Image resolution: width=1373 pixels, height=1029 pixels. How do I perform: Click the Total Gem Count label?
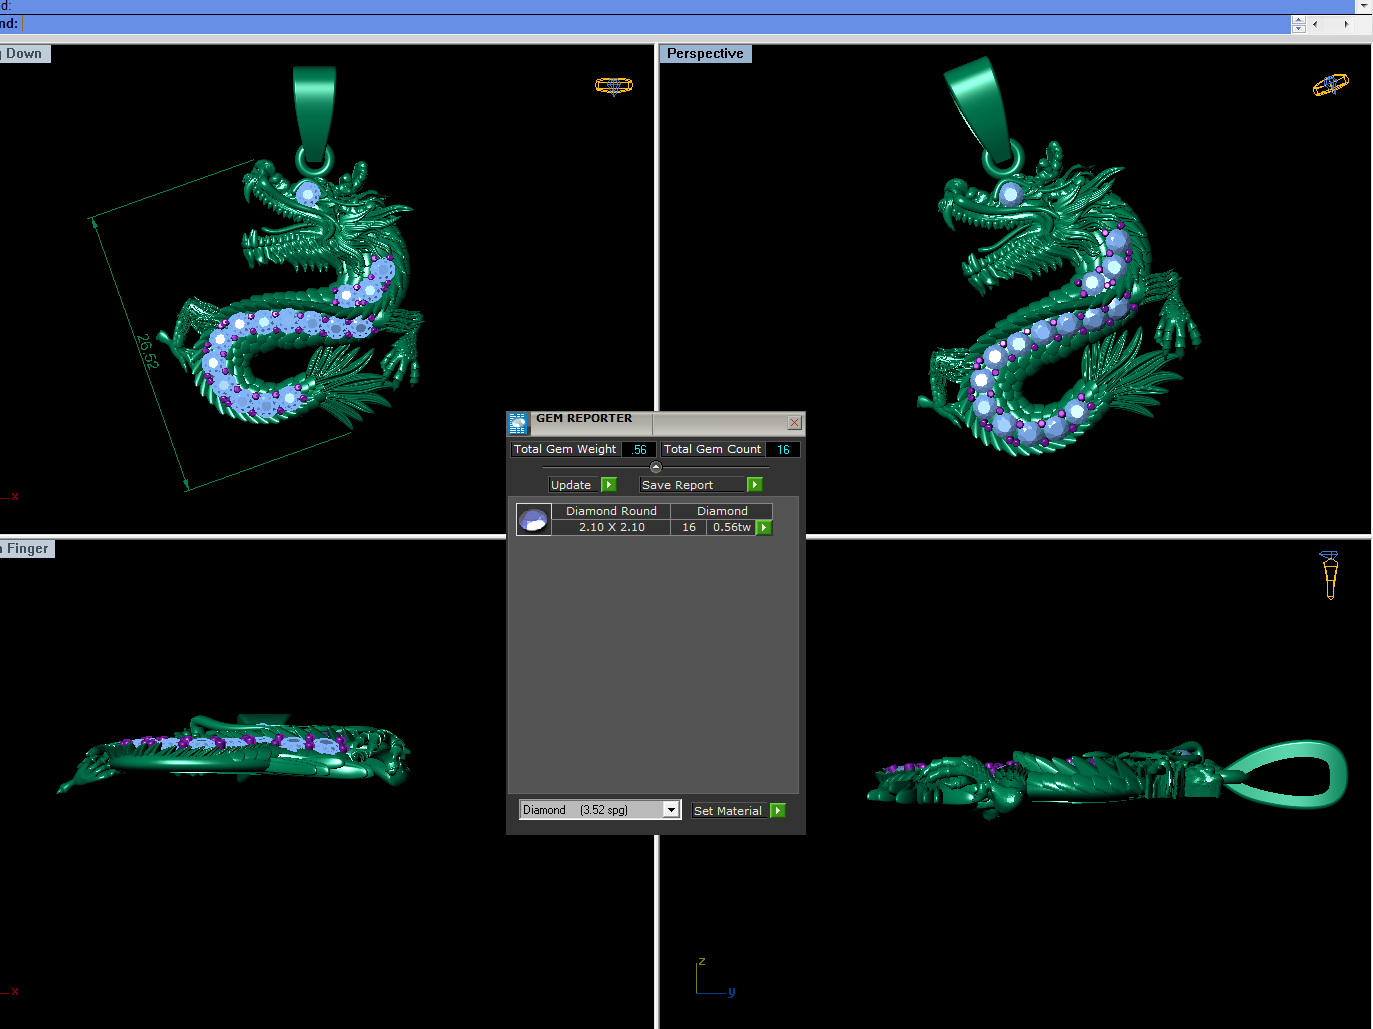pyautogui.click(x=712, y=450)
